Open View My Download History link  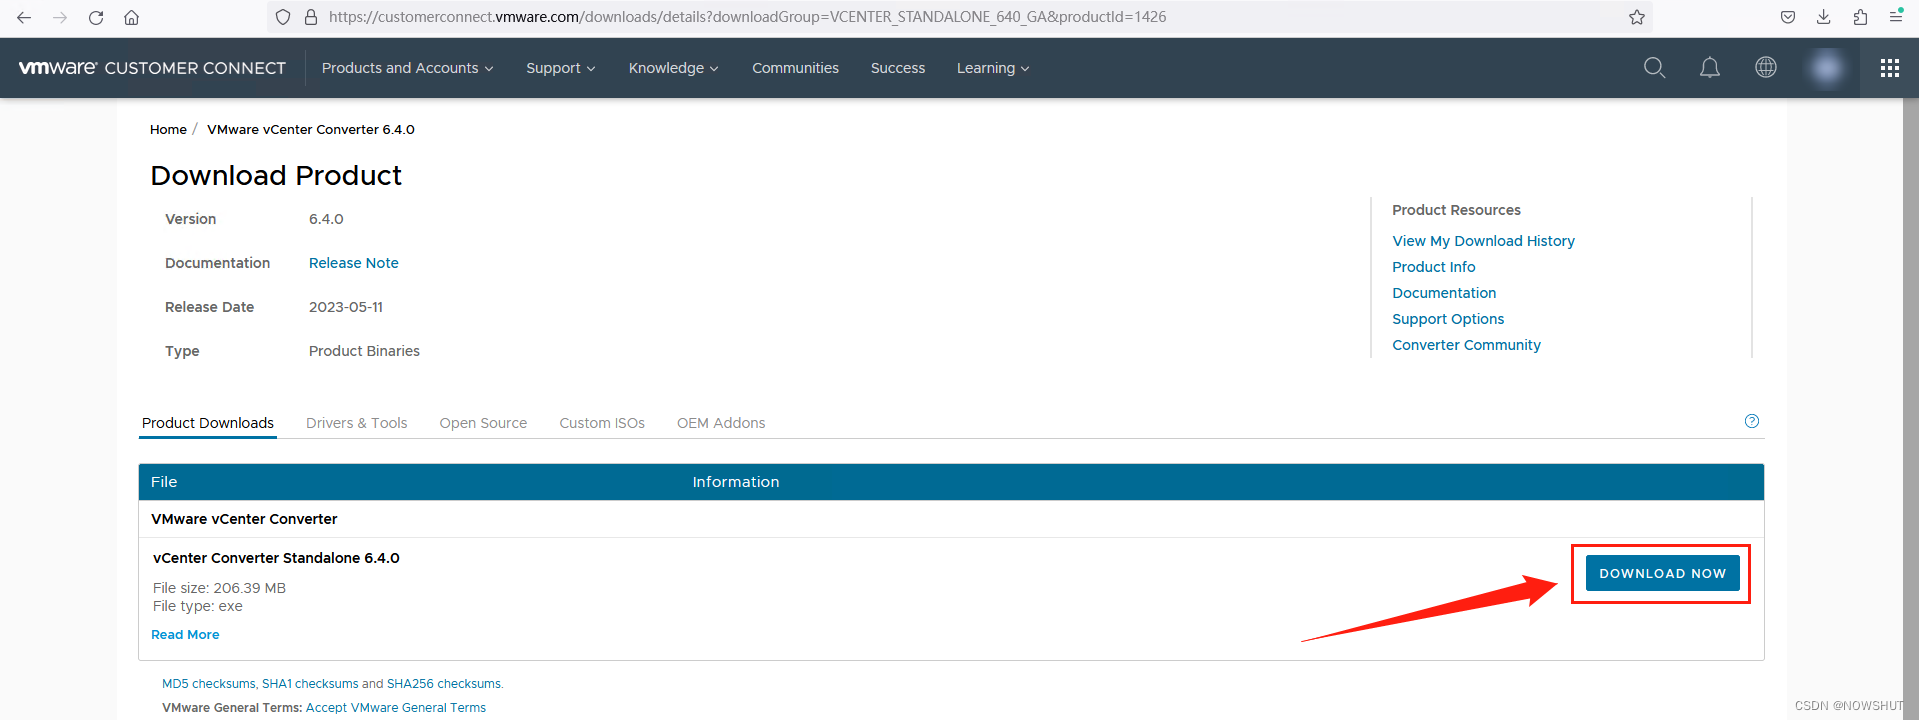[1483, 241]
